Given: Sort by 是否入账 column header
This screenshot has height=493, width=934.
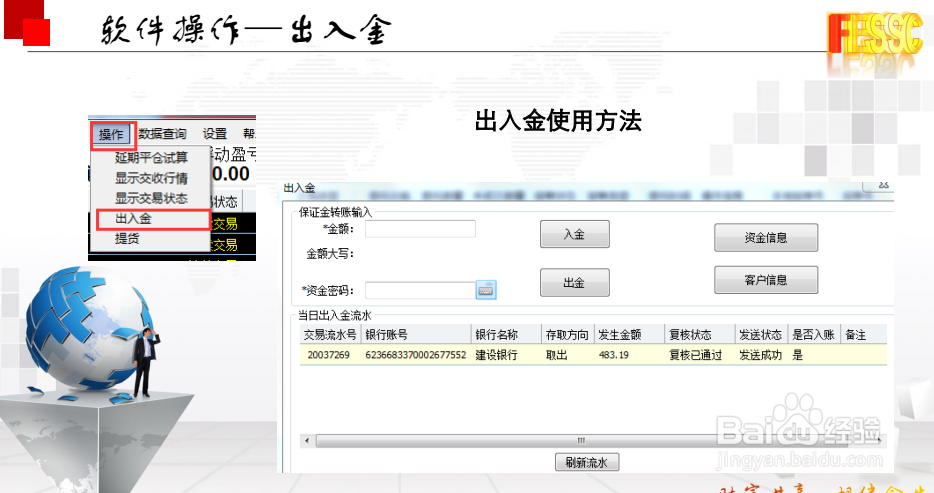Looking at the screenshot, I should pyautogui.click(x=814, y=335).
